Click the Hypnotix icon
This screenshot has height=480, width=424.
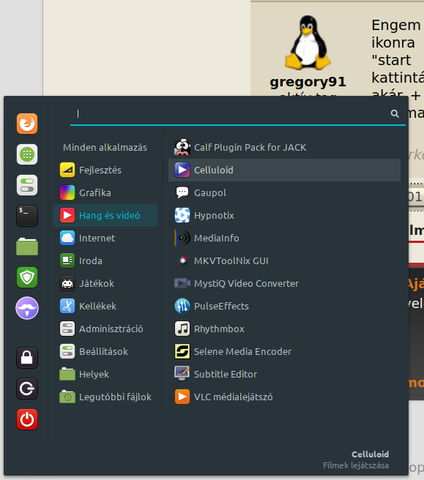click(x=182, y=215)
